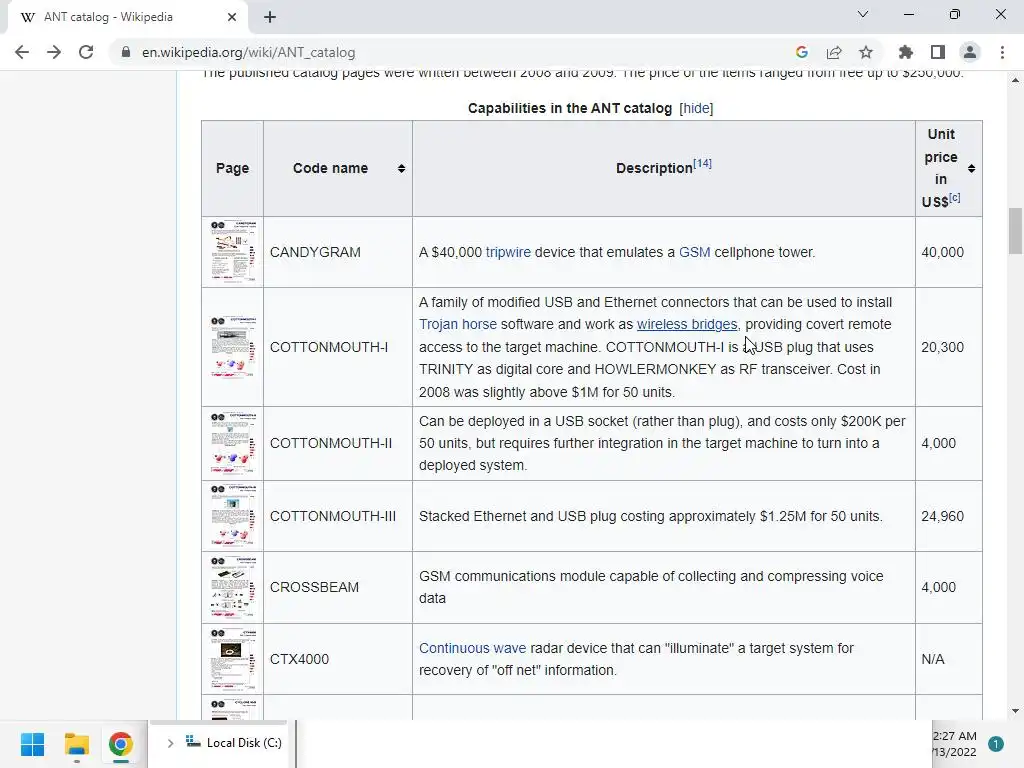
Task: Click the 20,300 price cell
Action: 948,347
